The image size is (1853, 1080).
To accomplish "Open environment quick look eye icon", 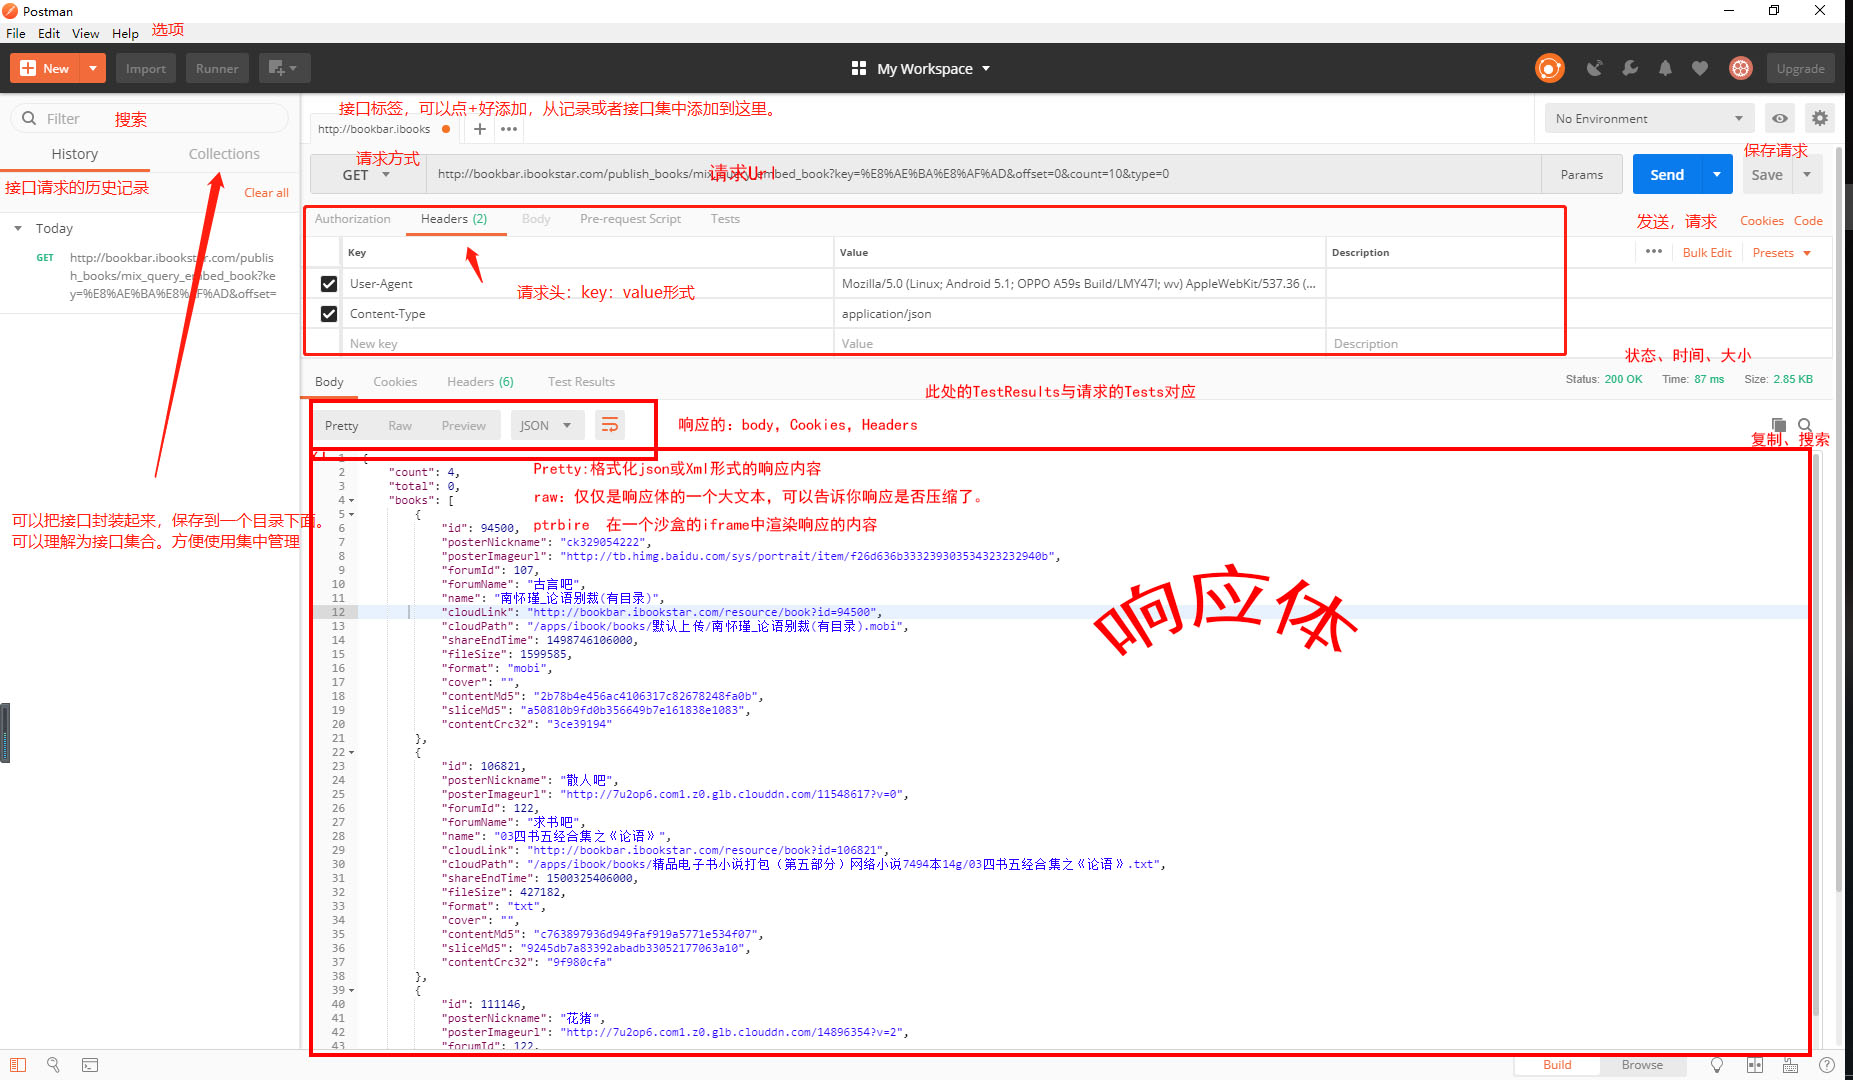I will pyautogui.click(x=1780, y=118).
